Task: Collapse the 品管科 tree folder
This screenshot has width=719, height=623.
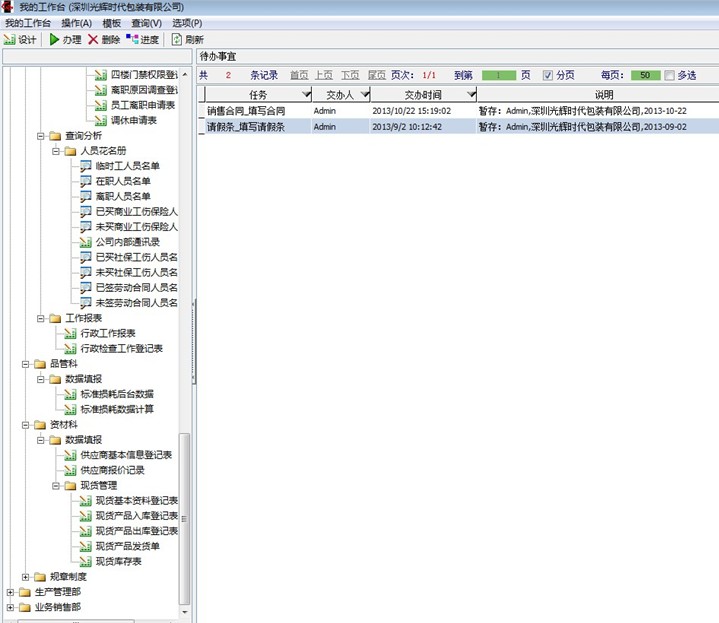Action: tap(25, 364)
